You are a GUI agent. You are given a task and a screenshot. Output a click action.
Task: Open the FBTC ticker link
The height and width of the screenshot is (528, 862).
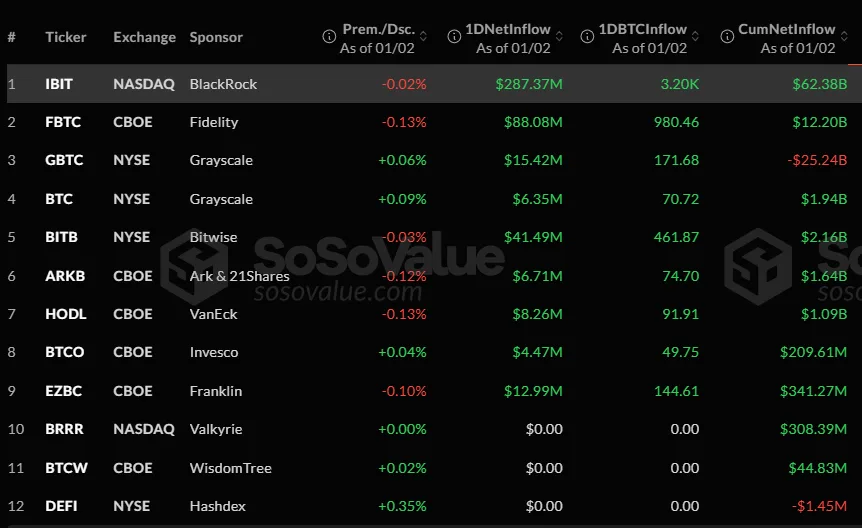(x=63, y=122)
